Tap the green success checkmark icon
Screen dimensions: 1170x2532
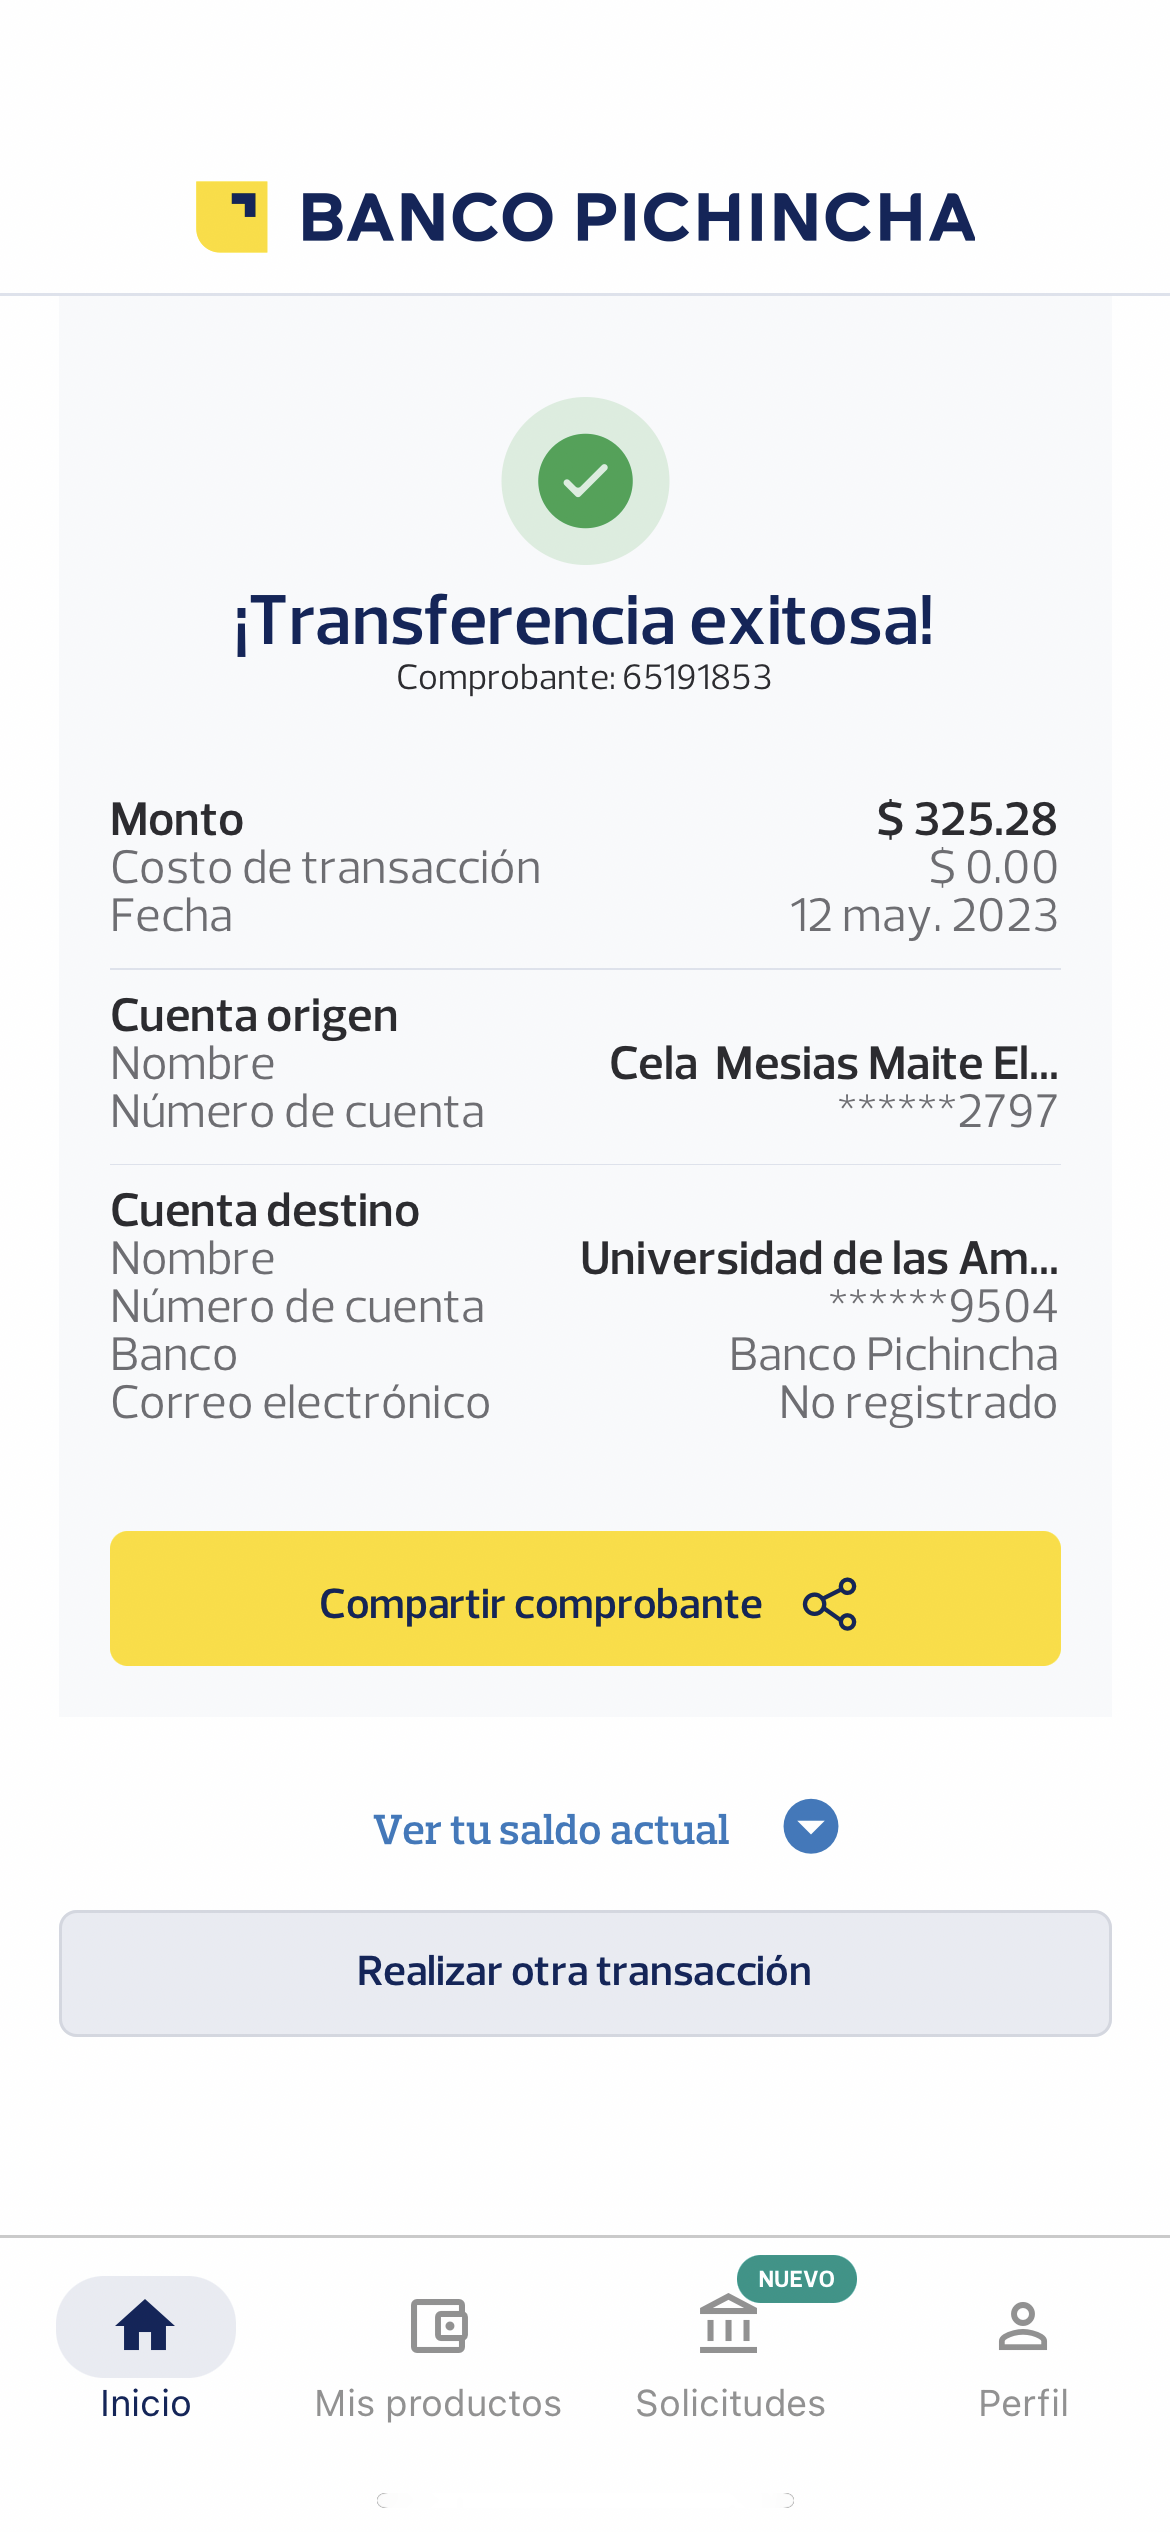585,481
